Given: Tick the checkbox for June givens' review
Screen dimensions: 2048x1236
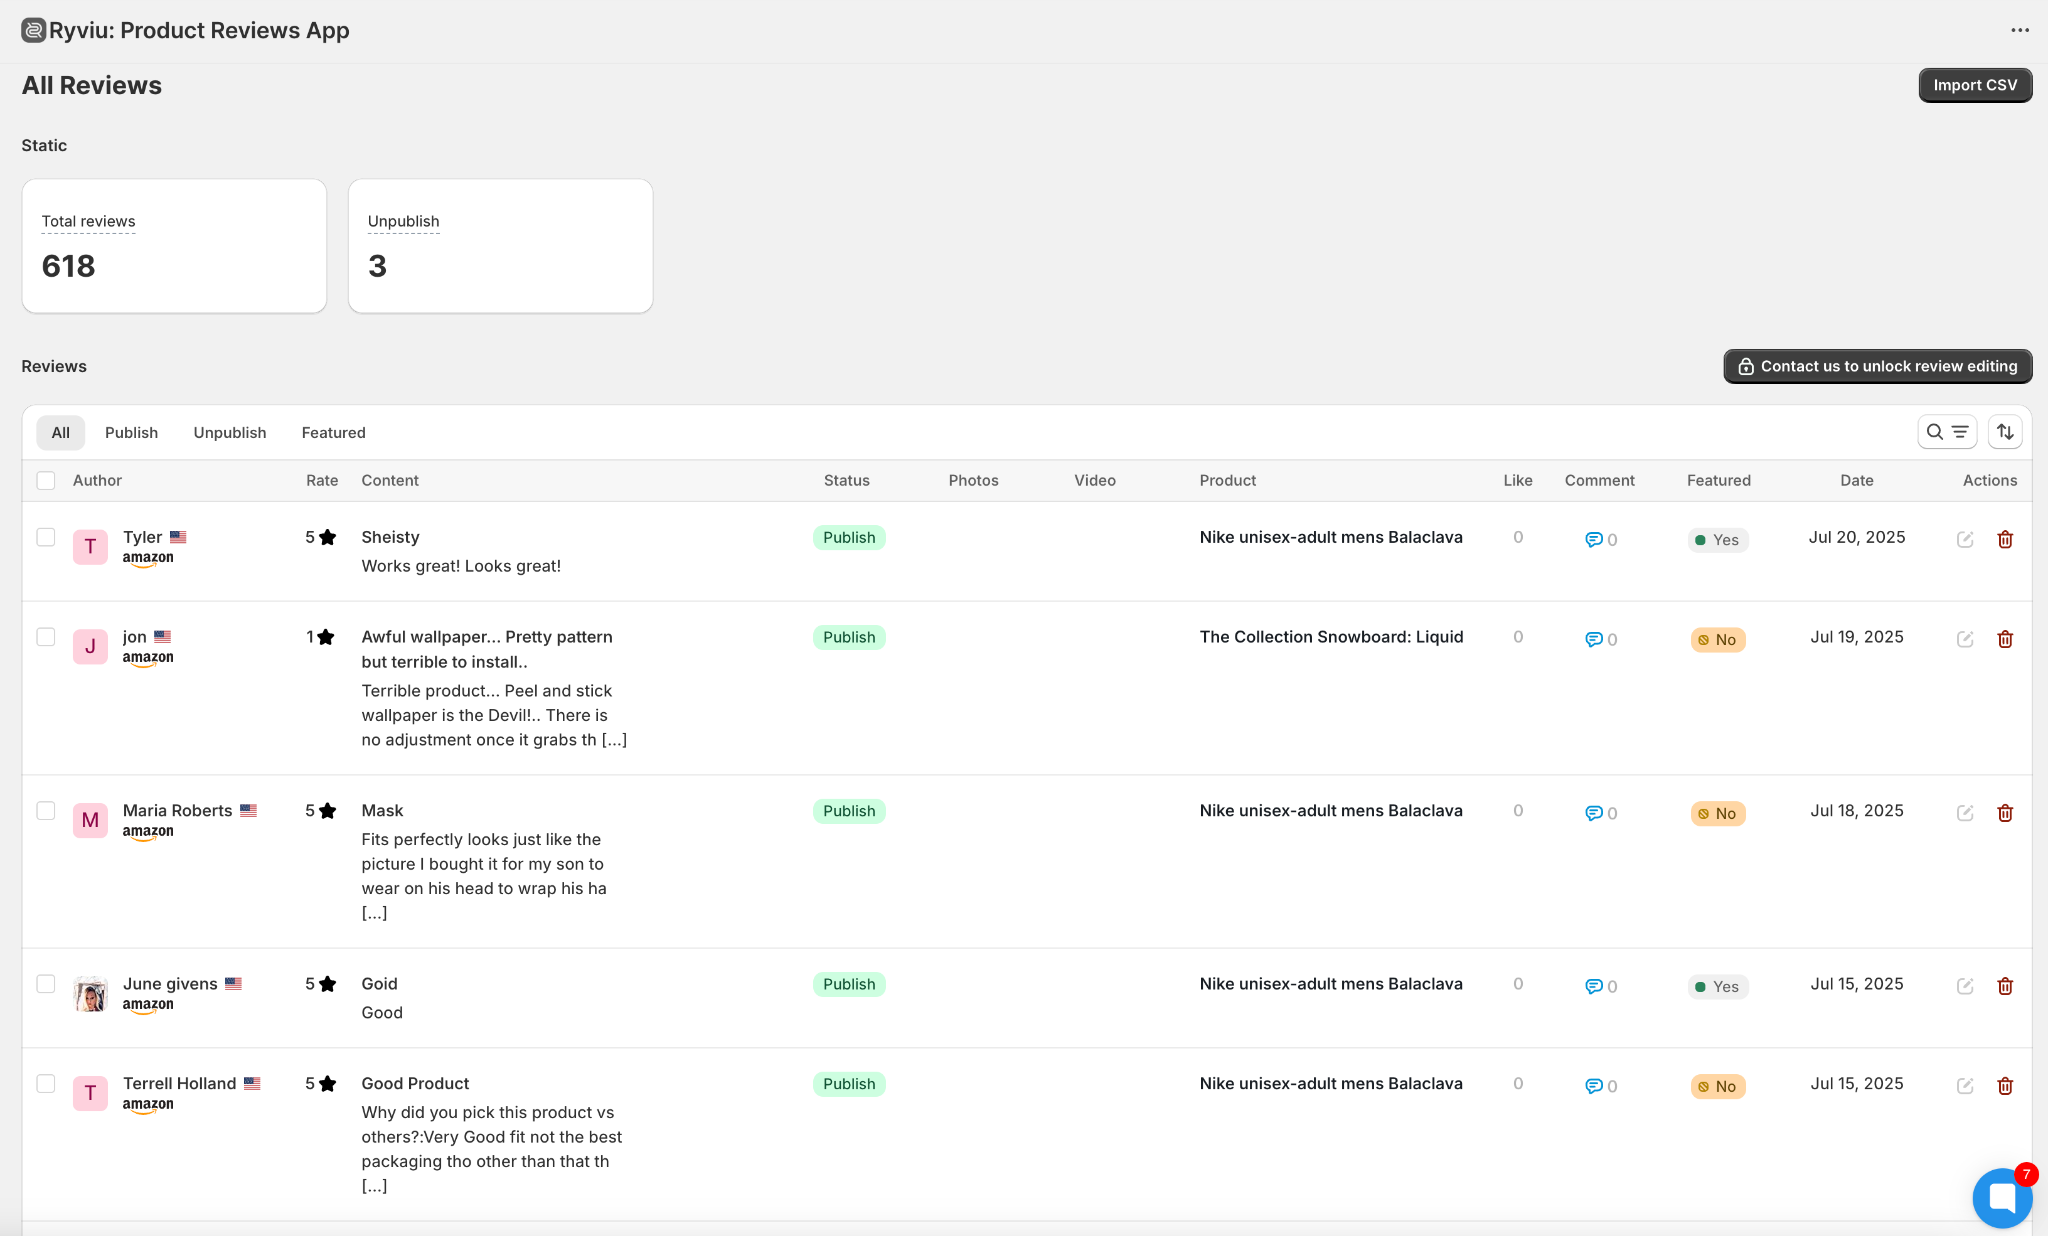Looking at the screenshot, I should coord(46,984).
